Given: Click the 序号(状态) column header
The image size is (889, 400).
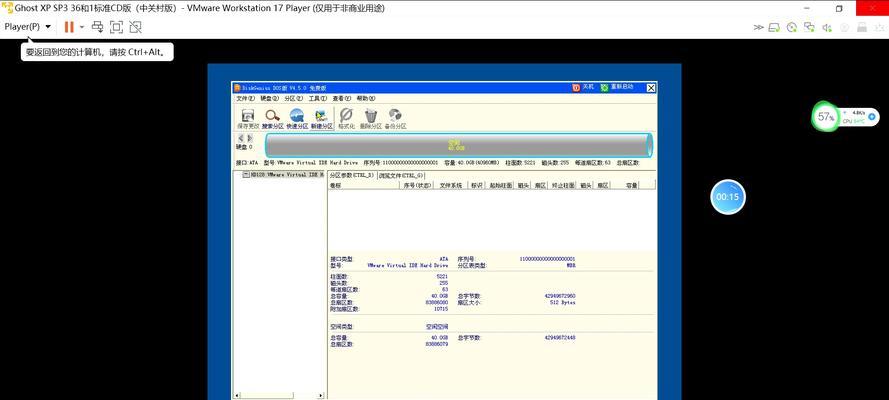Looking at the screenshot, I should click(x=417, y=185).
